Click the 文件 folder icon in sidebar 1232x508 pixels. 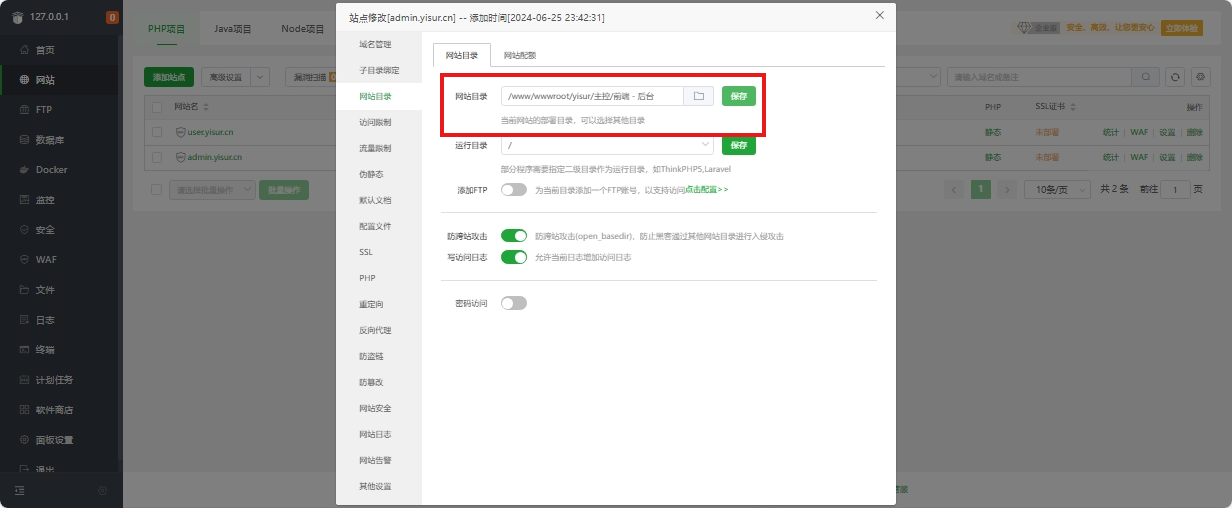[x=24, y=290]
